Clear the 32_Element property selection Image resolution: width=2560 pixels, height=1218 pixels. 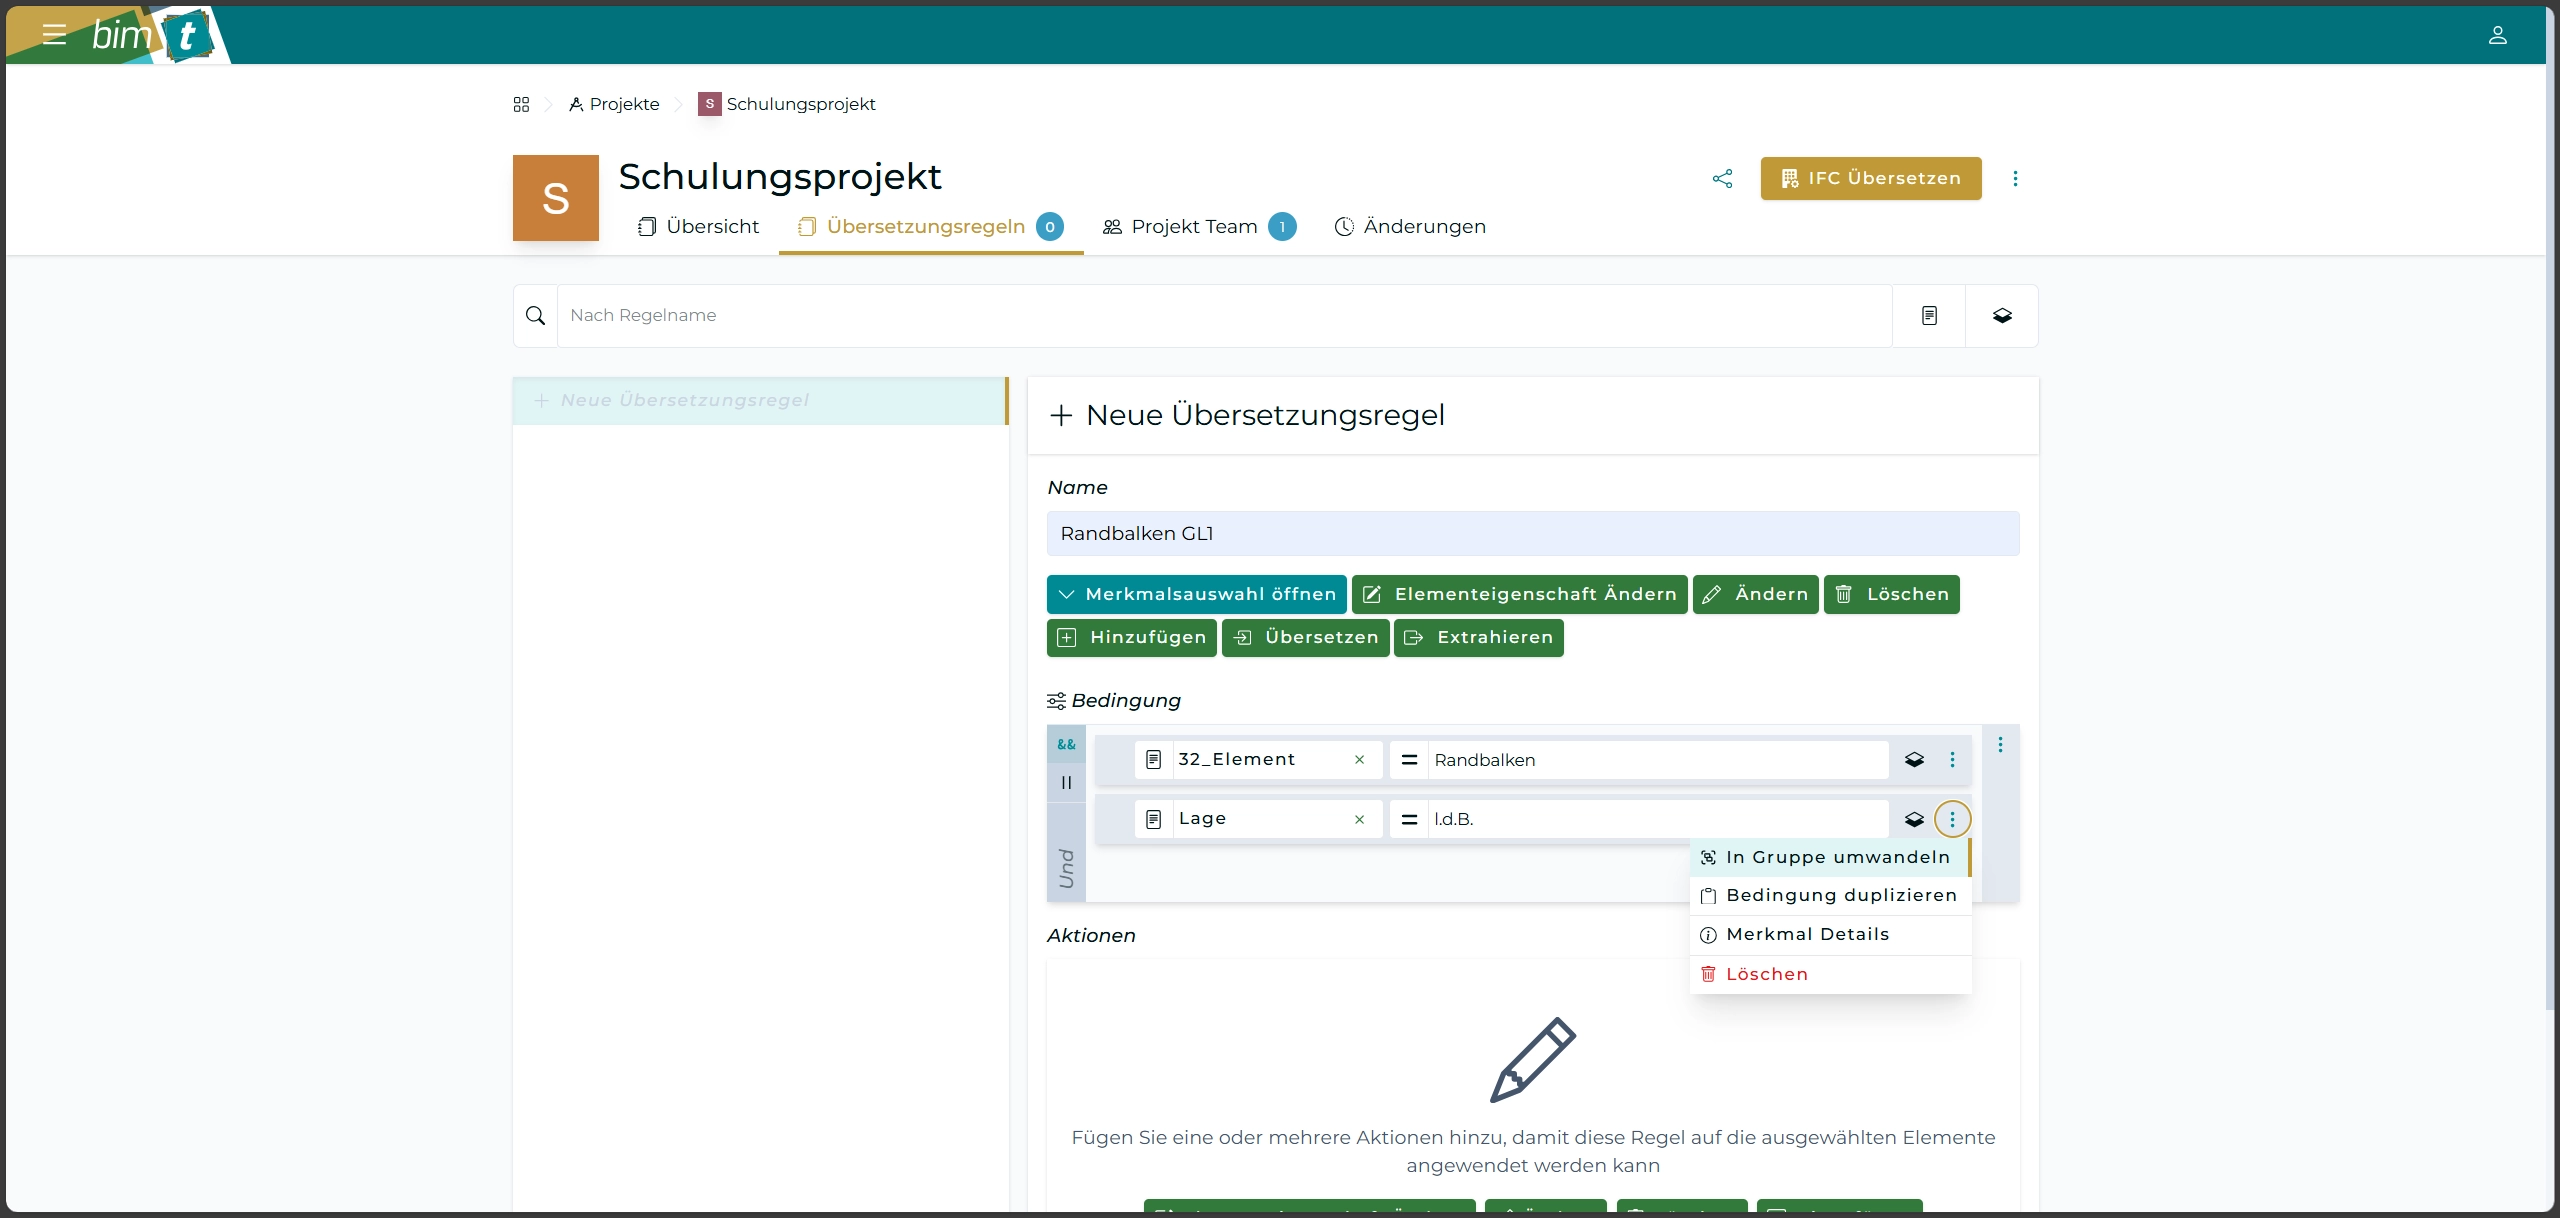click(1359, 760)
